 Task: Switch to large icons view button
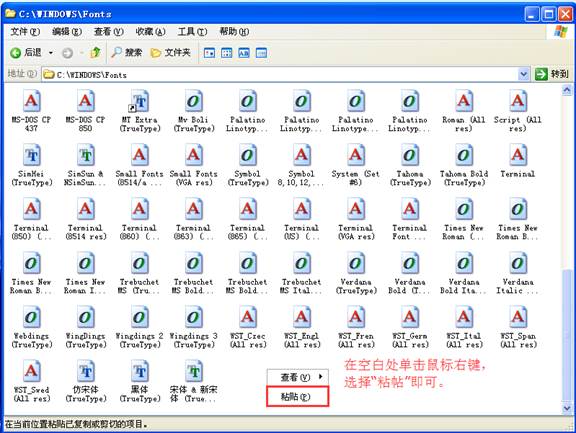tap(209, 53)
